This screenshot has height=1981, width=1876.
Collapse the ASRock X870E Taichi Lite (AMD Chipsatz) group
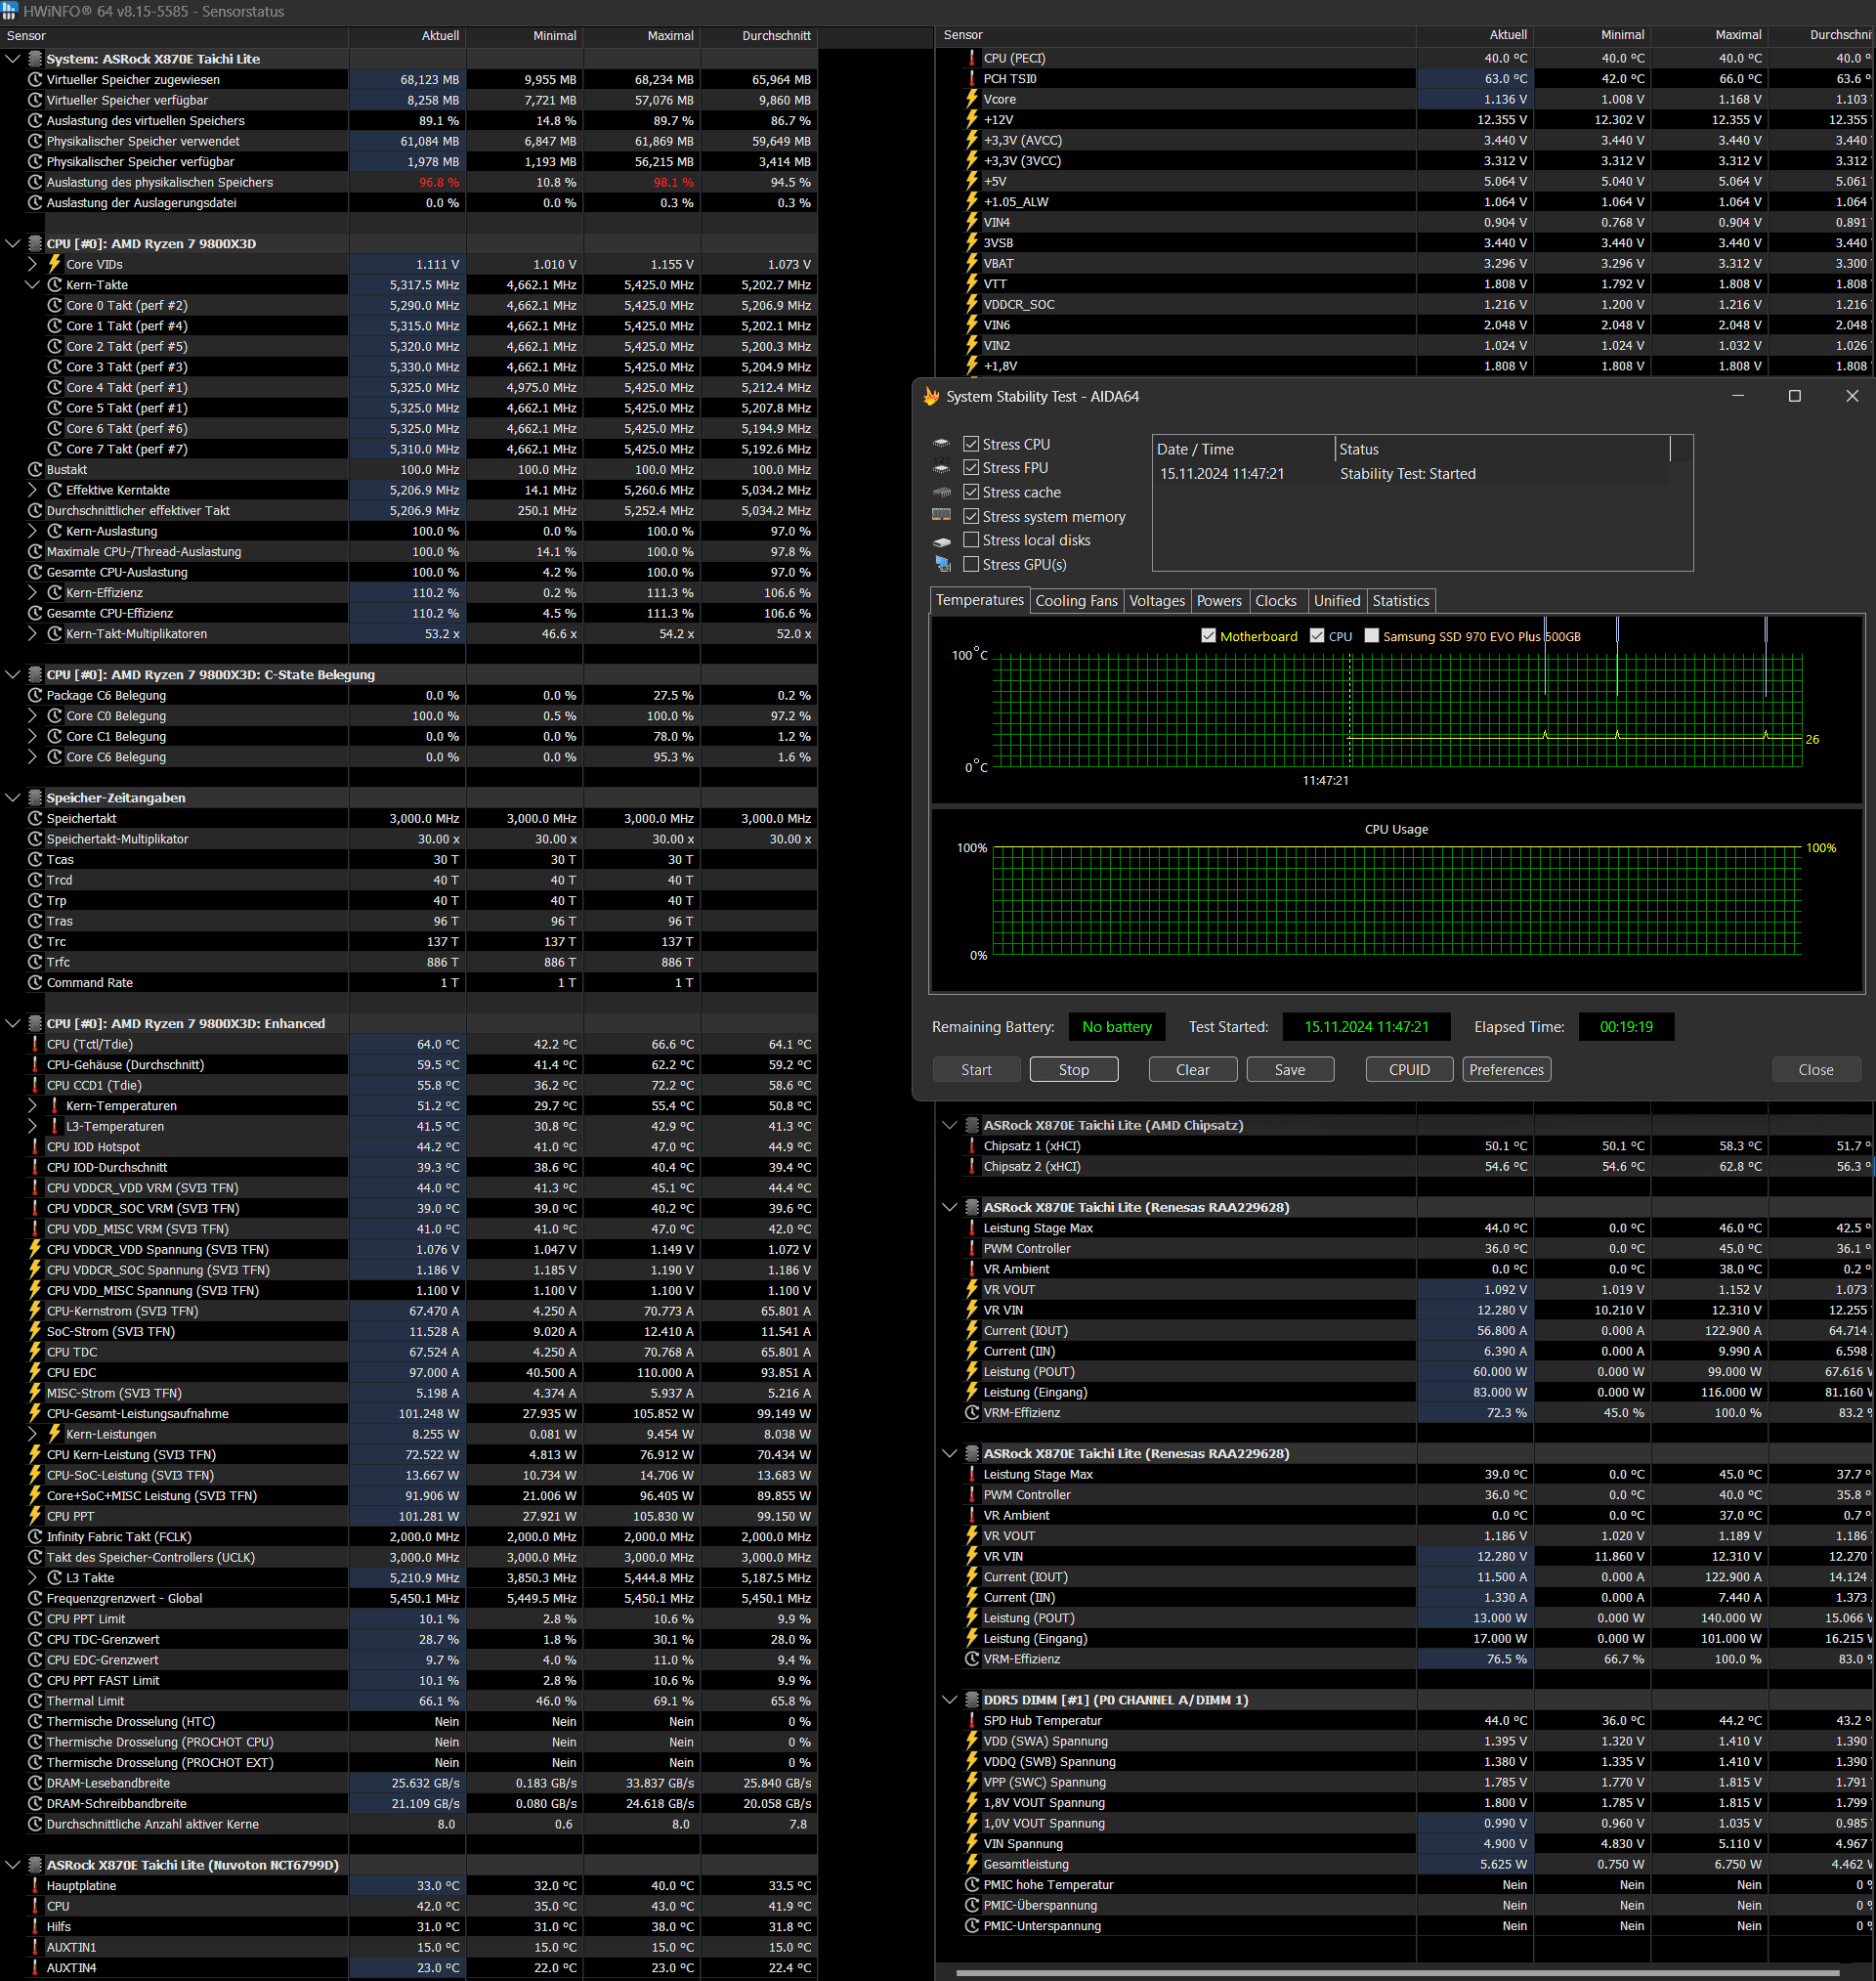950,1125
